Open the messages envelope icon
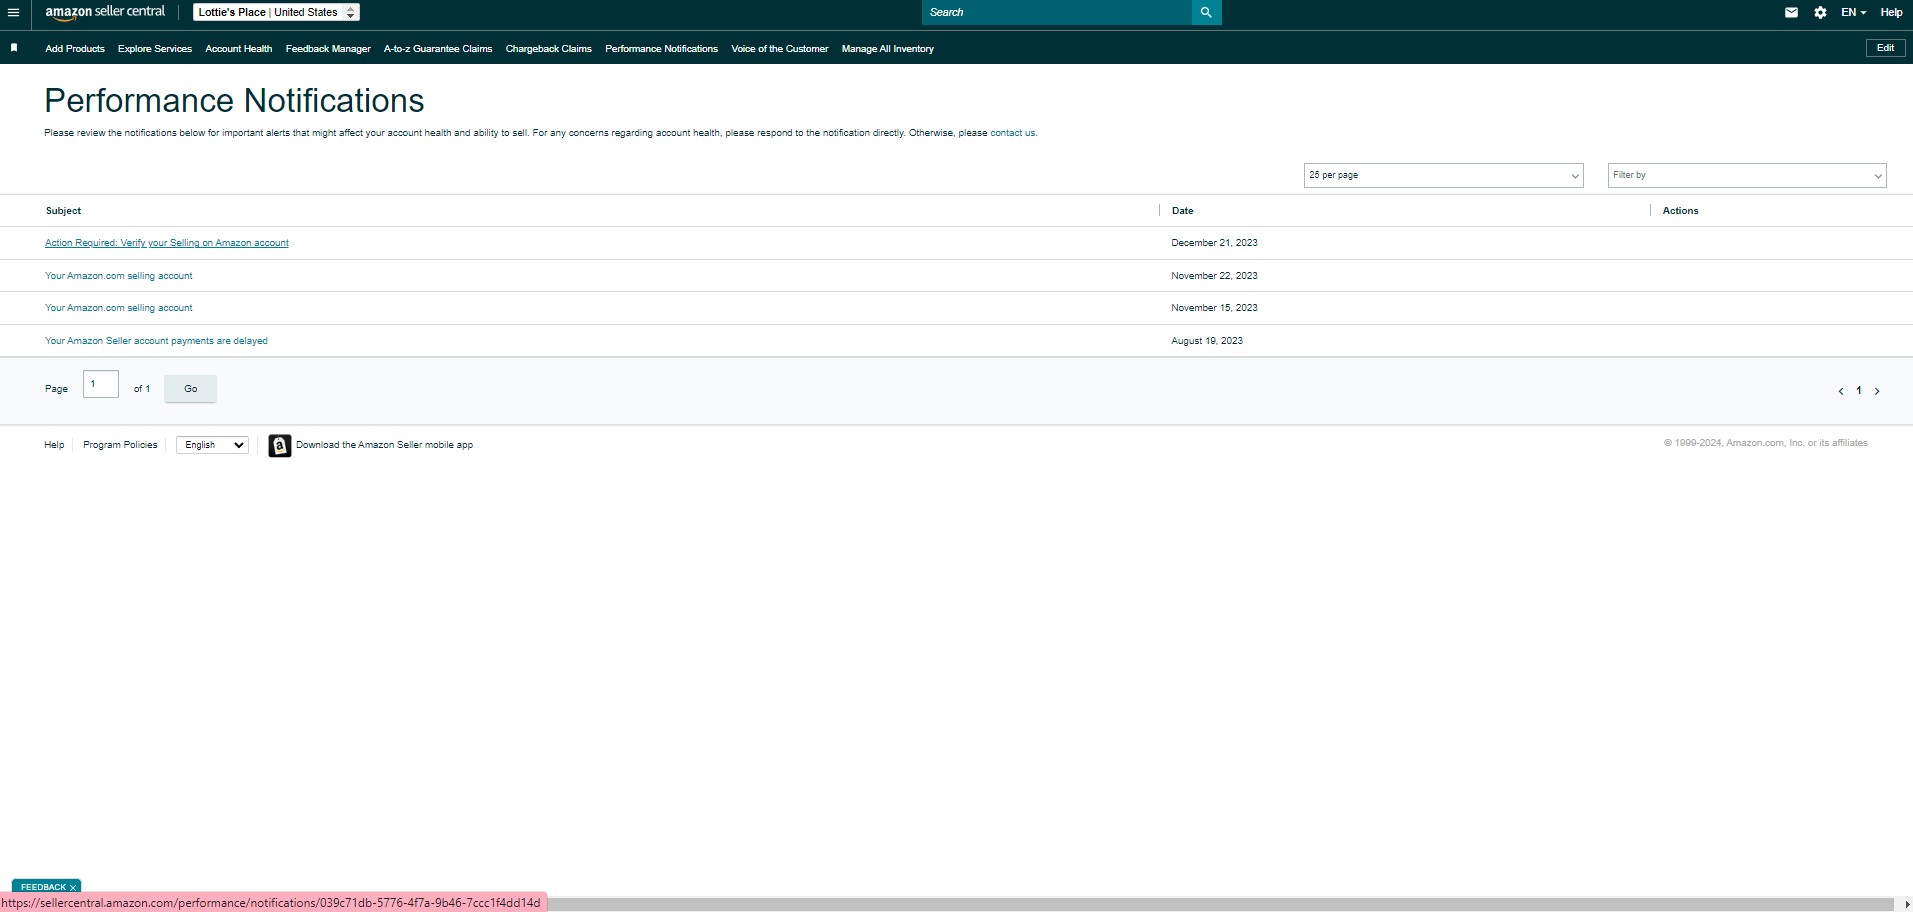This screenshot has width=1913, height=912. (1791, 13)
